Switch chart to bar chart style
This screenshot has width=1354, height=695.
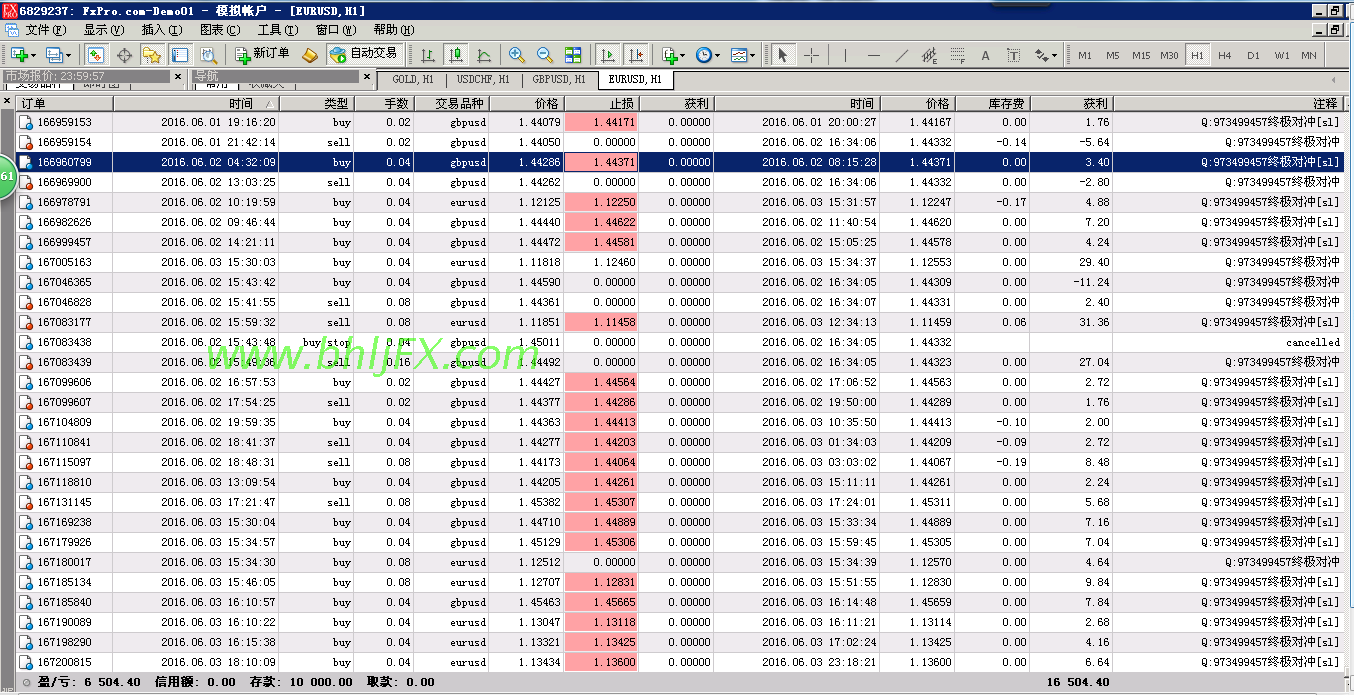click(x=428, y=55)
